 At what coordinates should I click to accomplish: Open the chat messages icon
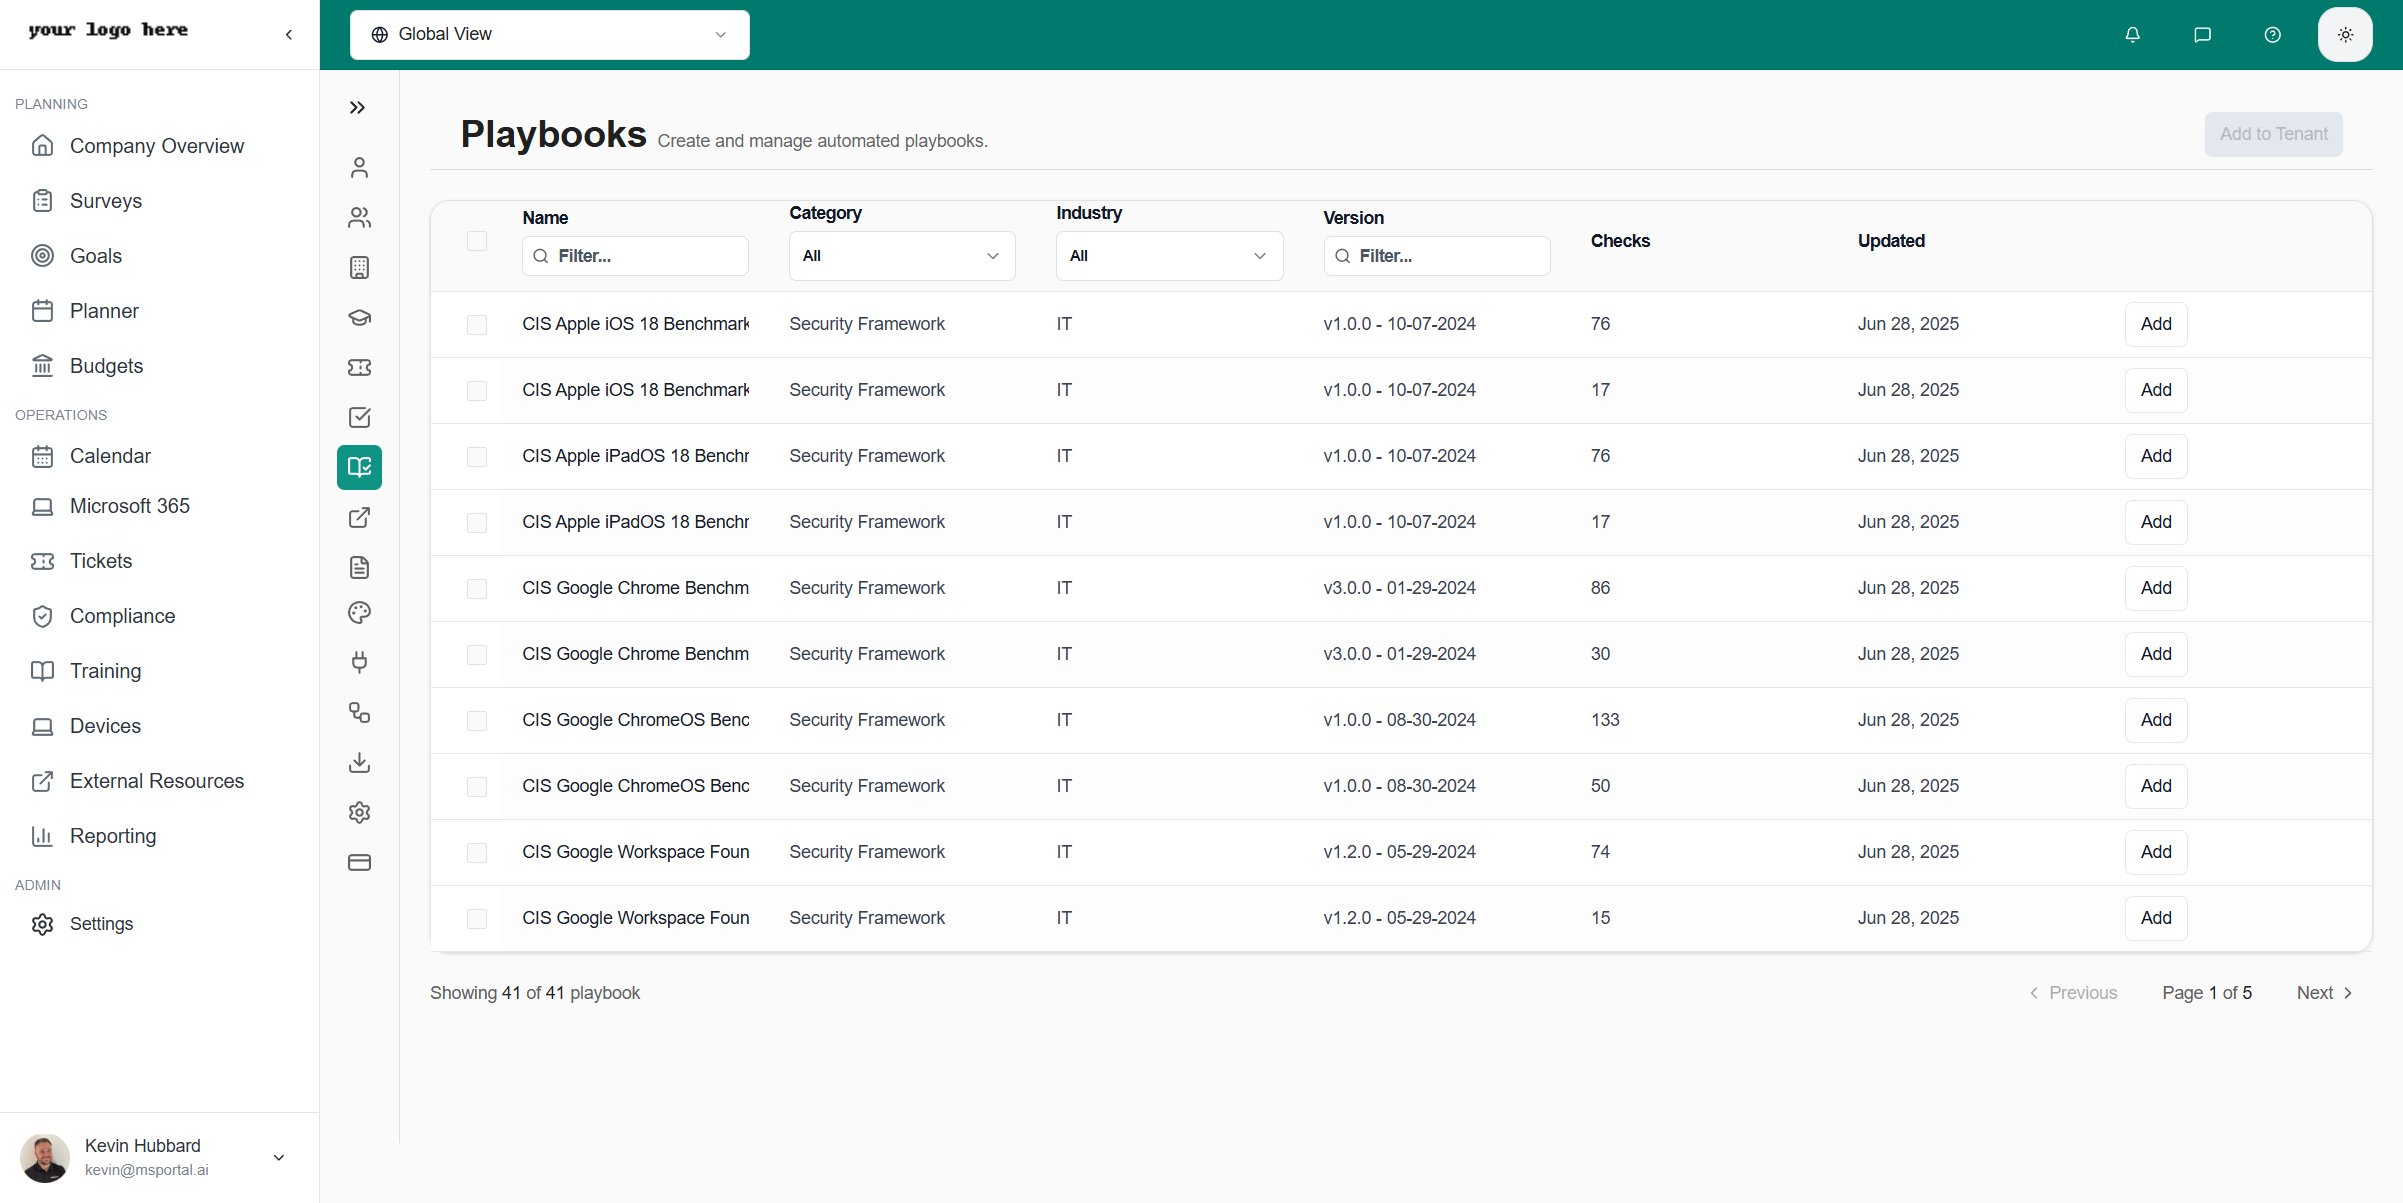pyautogui.click(x=2202, y=35)
